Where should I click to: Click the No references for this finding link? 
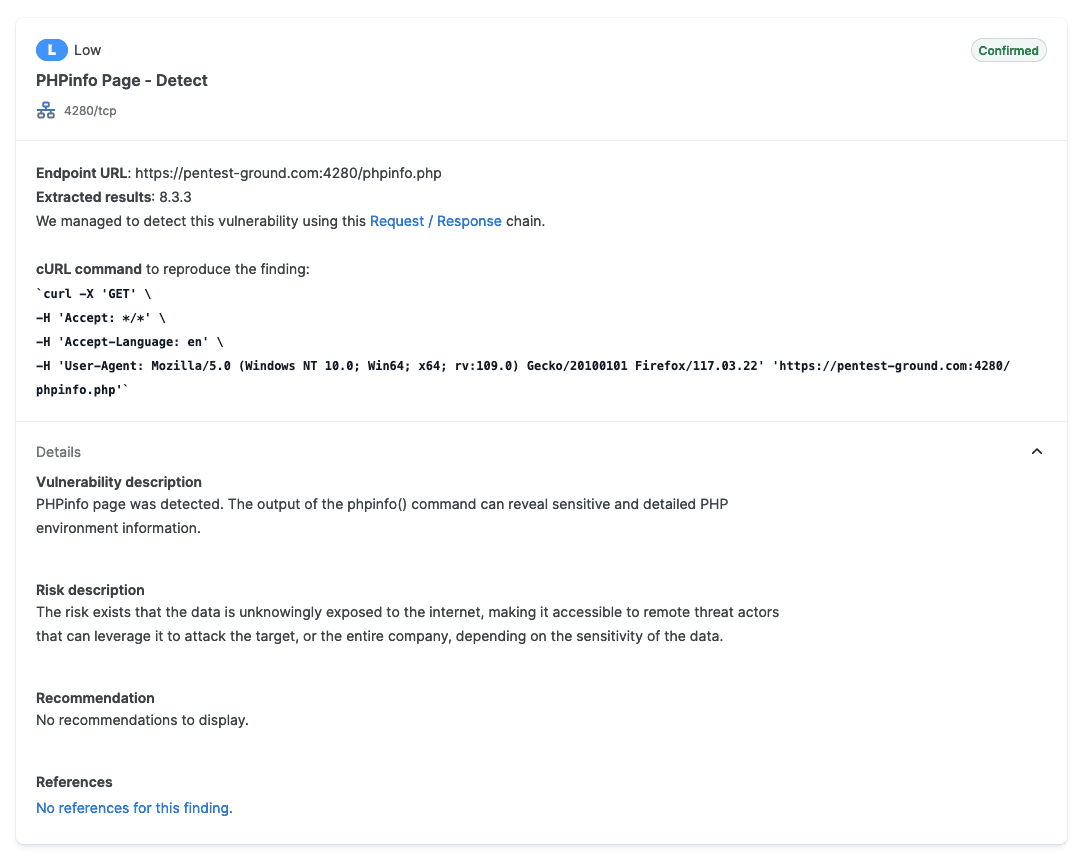pyautogui.click(x=134, y=808)
